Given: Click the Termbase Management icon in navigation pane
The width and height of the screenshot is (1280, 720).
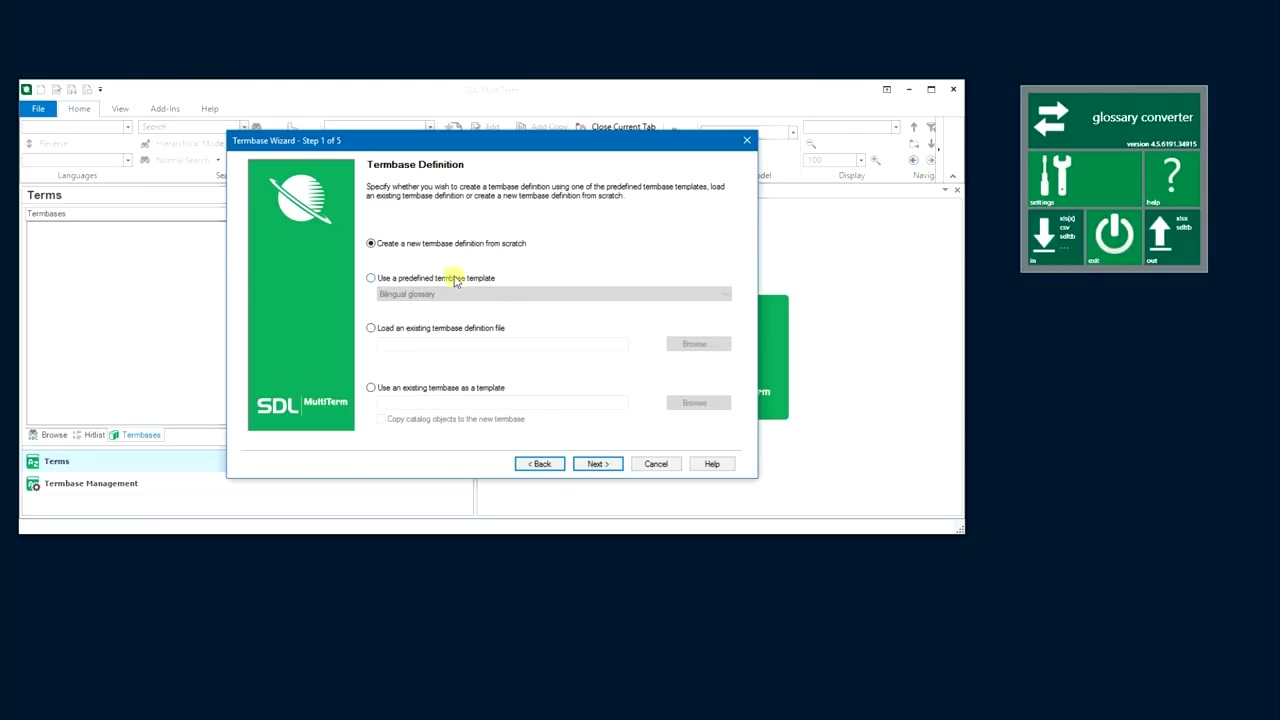Looking at the screenshot, I should point(33,483).
